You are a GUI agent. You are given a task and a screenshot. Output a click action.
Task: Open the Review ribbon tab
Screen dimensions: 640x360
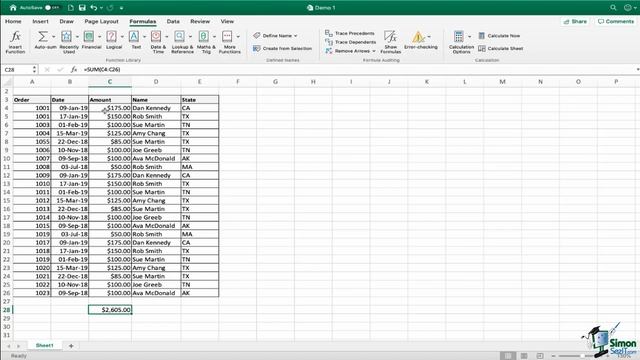click(200, 21)
